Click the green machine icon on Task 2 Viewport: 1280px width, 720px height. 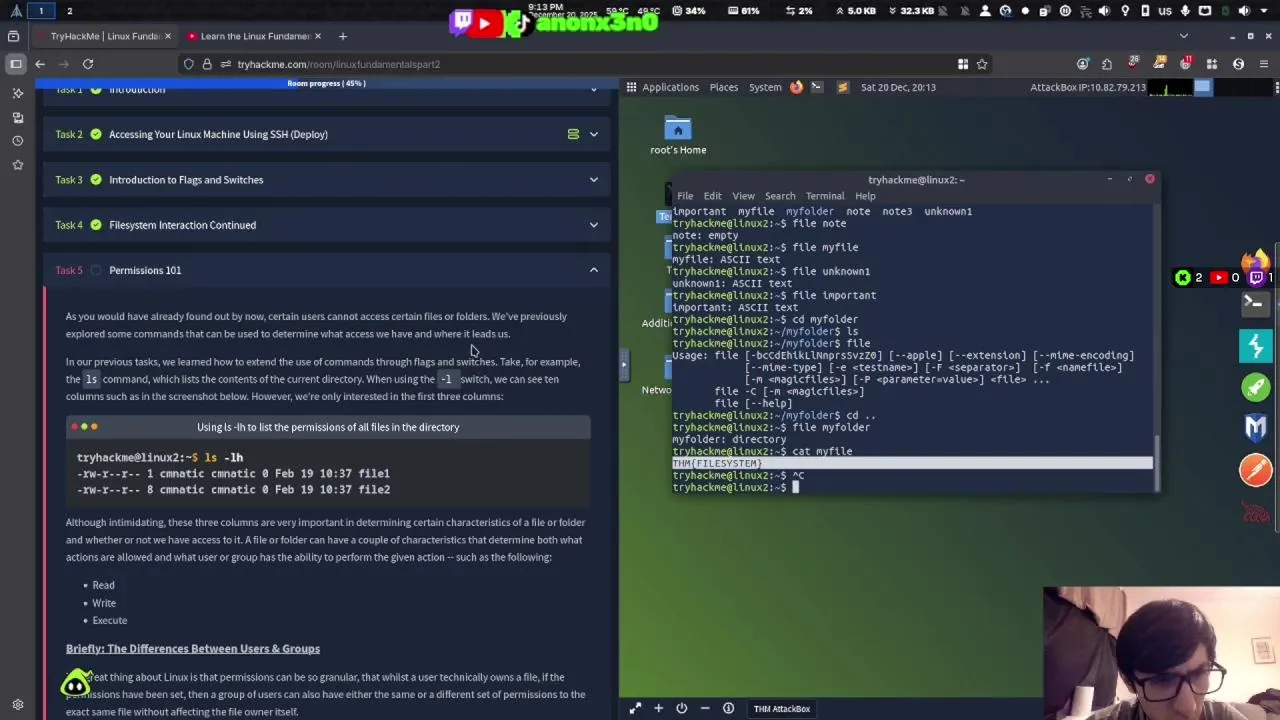tap(573, 134)
